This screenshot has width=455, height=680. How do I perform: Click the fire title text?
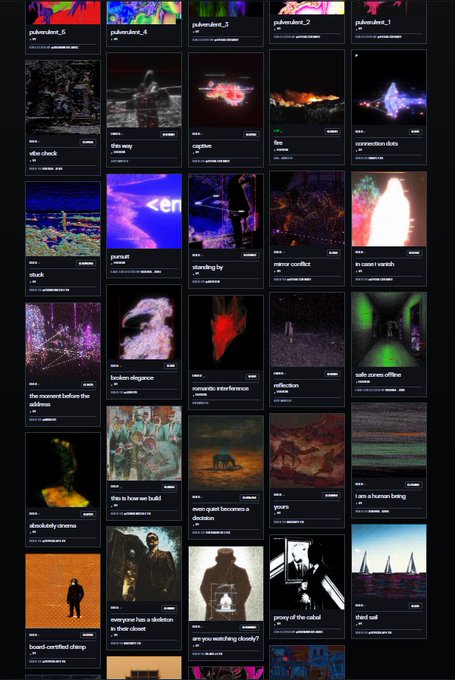(x=278, y=143)
